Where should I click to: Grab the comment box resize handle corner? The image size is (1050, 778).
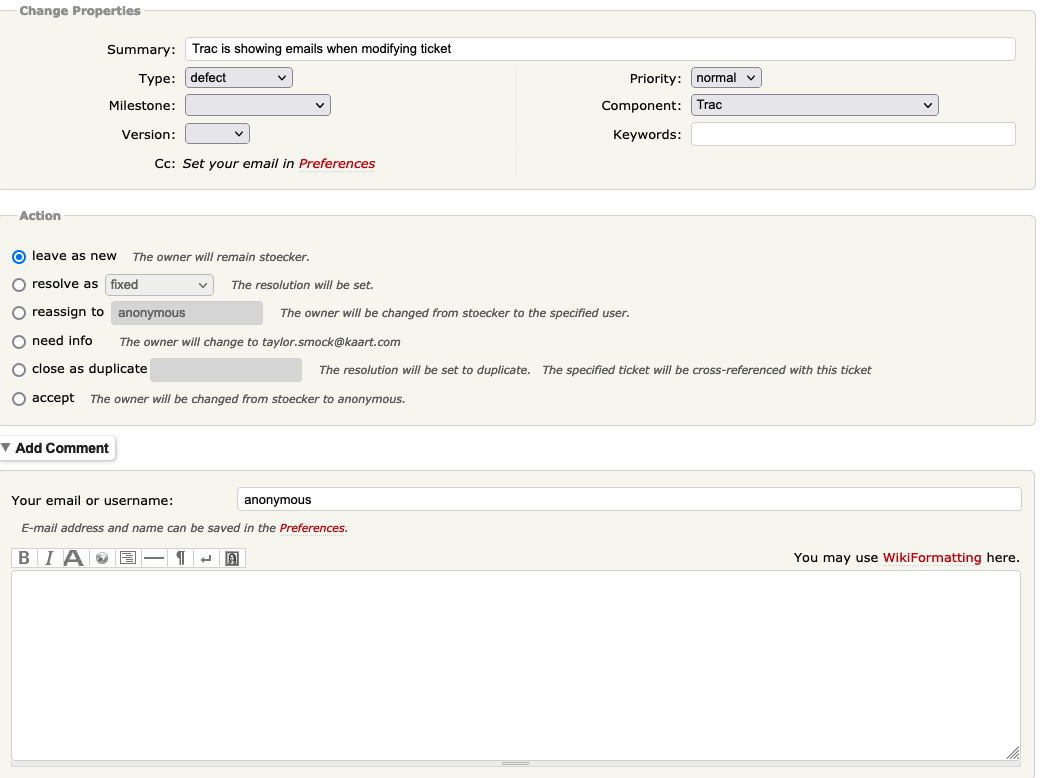click(1012, 753)
